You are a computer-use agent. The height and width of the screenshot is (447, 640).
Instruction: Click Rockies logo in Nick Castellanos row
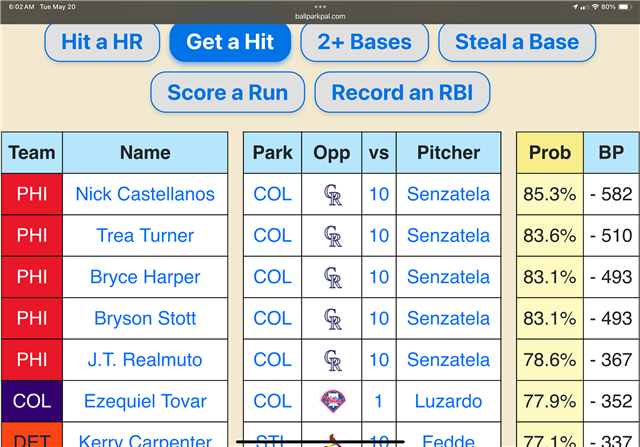[x=332, y=195]
